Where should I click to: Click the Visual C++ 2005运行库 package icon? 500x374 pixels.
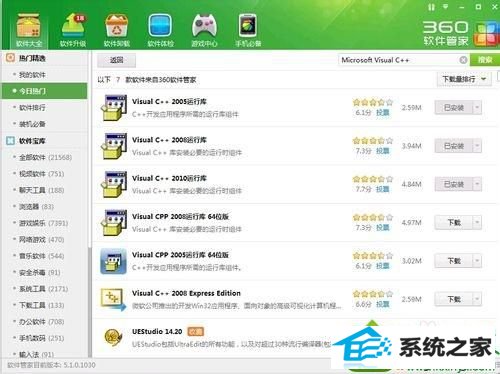coord(114,107)
